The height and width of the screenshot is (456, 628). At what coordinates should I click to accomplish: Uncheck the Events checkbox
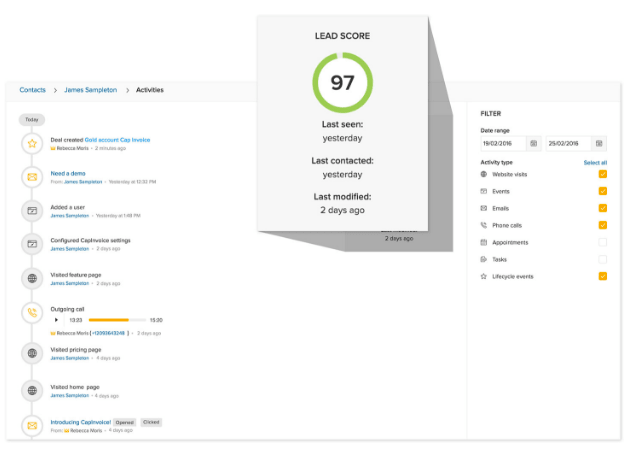[602, 191]
